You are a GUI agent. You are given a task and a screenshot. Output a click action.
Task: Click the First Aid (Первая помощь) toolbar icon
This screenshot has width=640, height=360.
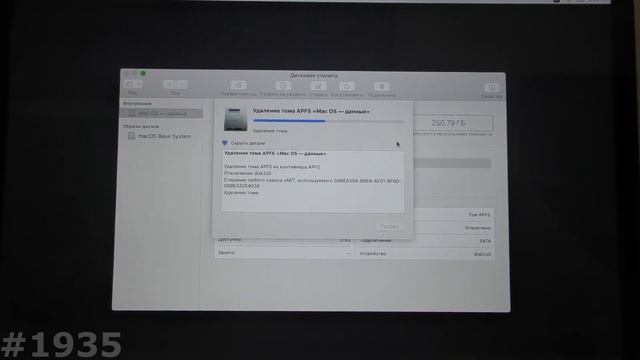click(239, 85)
